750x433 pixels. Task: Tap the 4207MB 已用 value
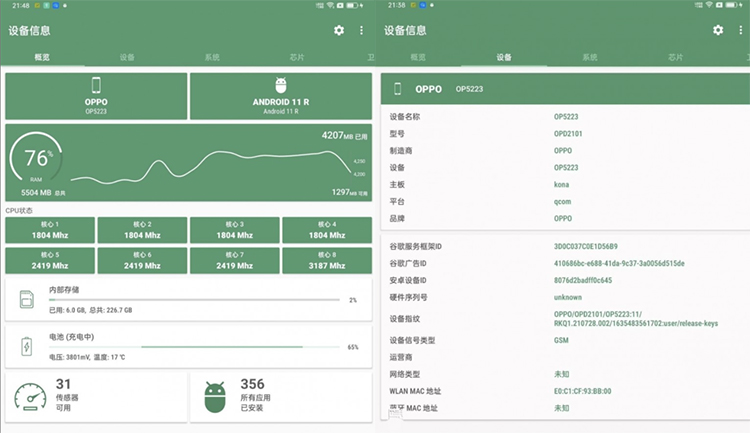344,135
